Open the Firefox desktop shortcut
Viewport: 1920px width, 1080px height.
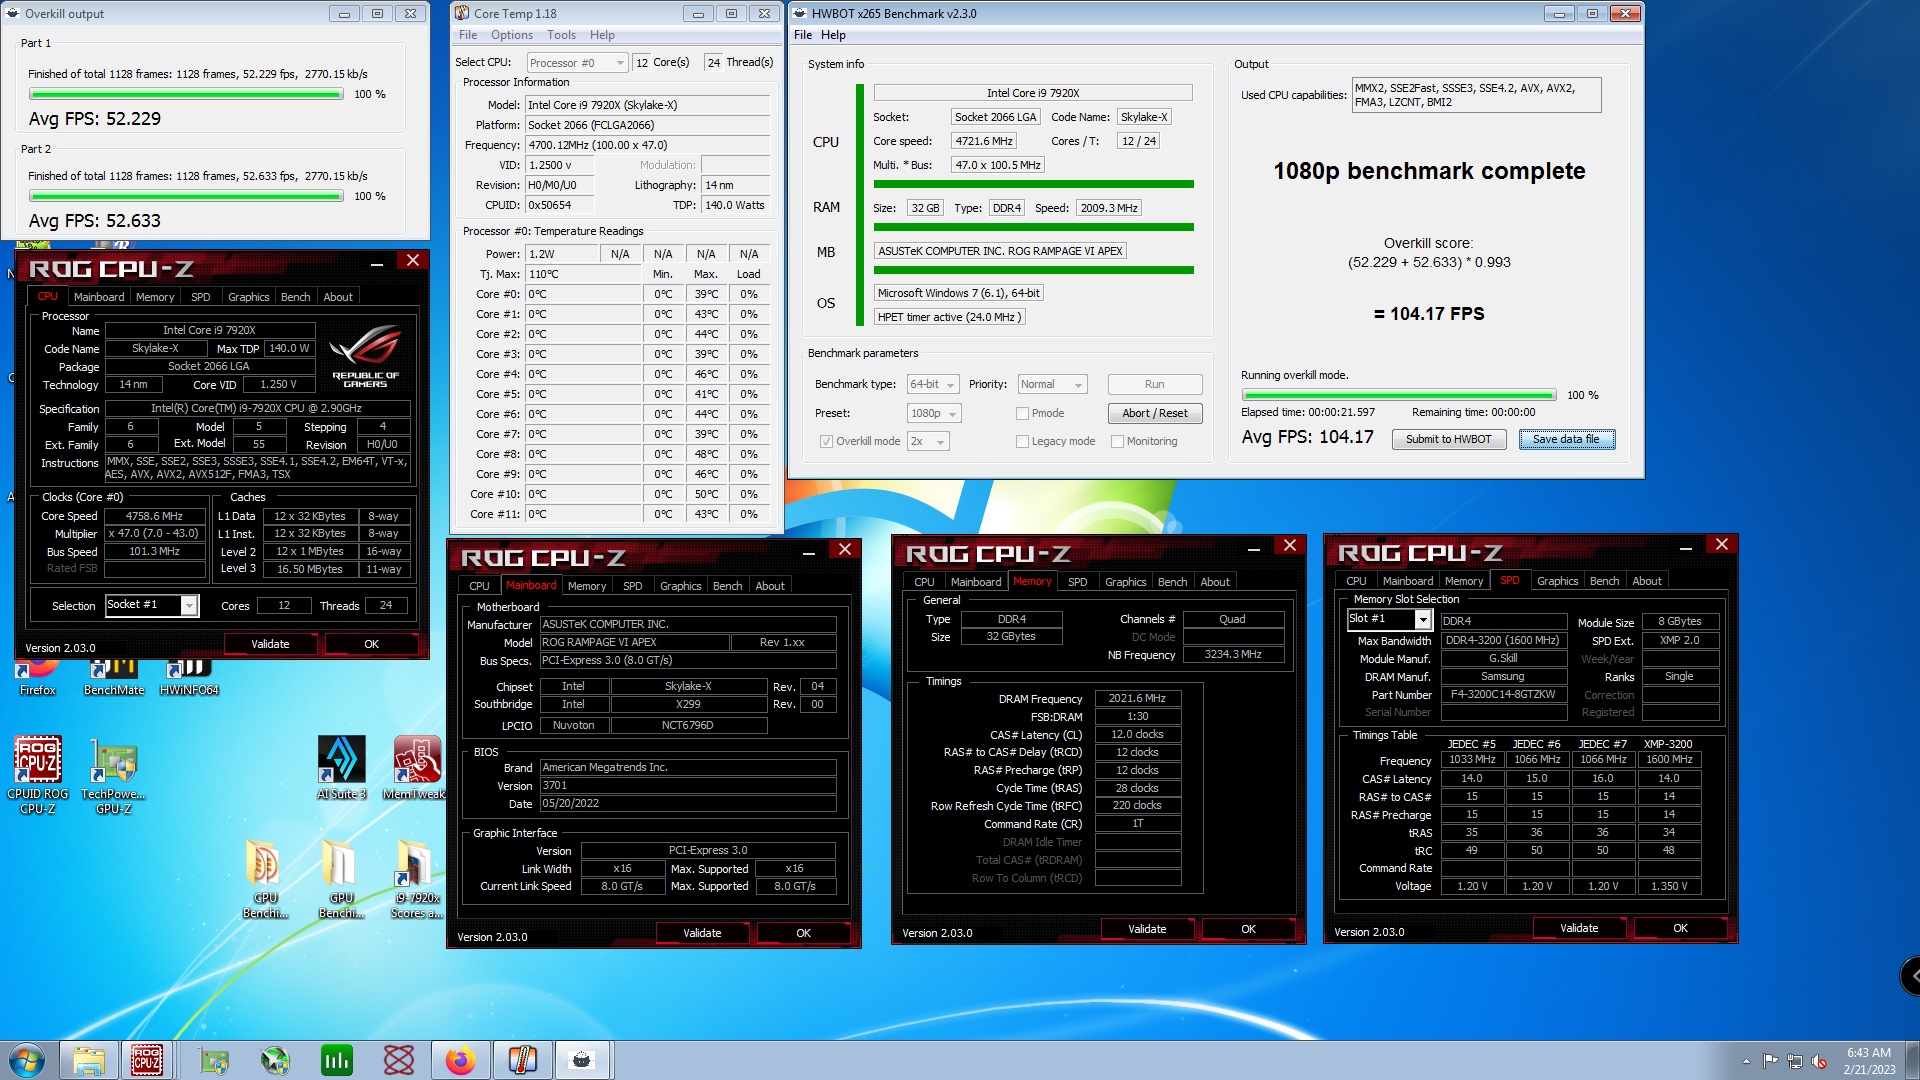(x=38, y=678)
